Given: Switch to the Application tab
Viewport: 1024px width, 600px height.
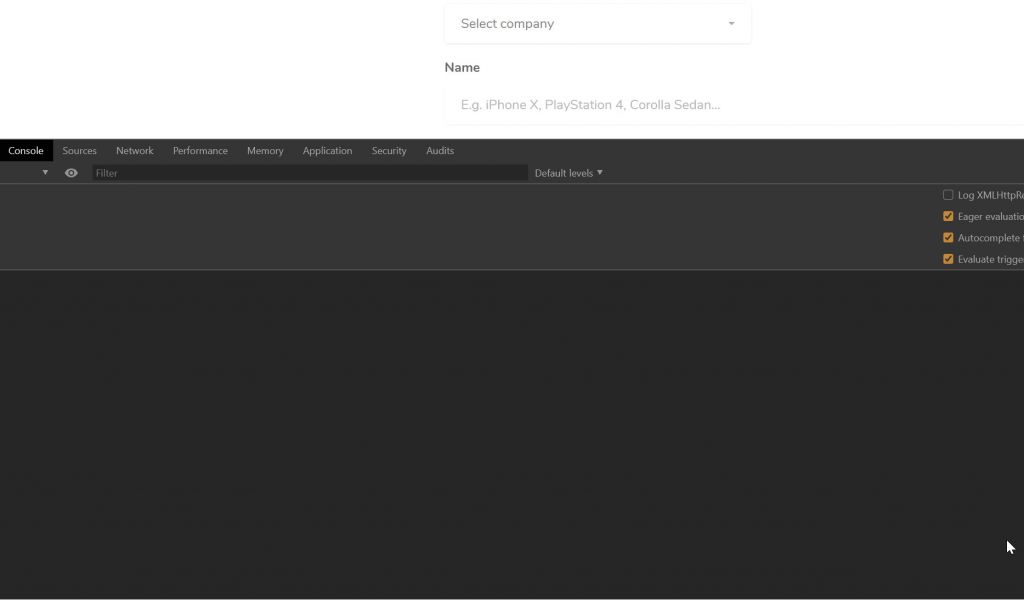Looking at the screenshot, I should click(327, 150).
